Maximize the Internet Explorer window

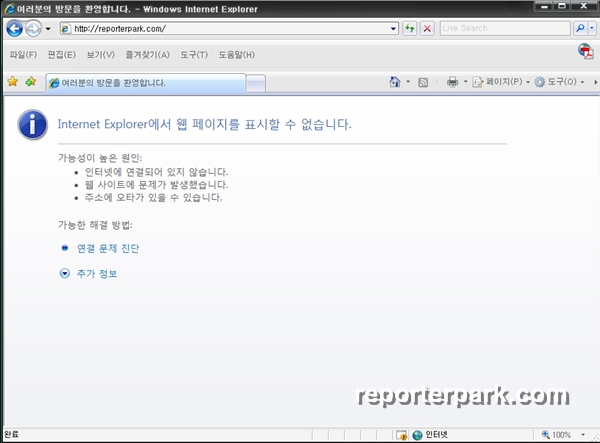(x=562, y=6)
